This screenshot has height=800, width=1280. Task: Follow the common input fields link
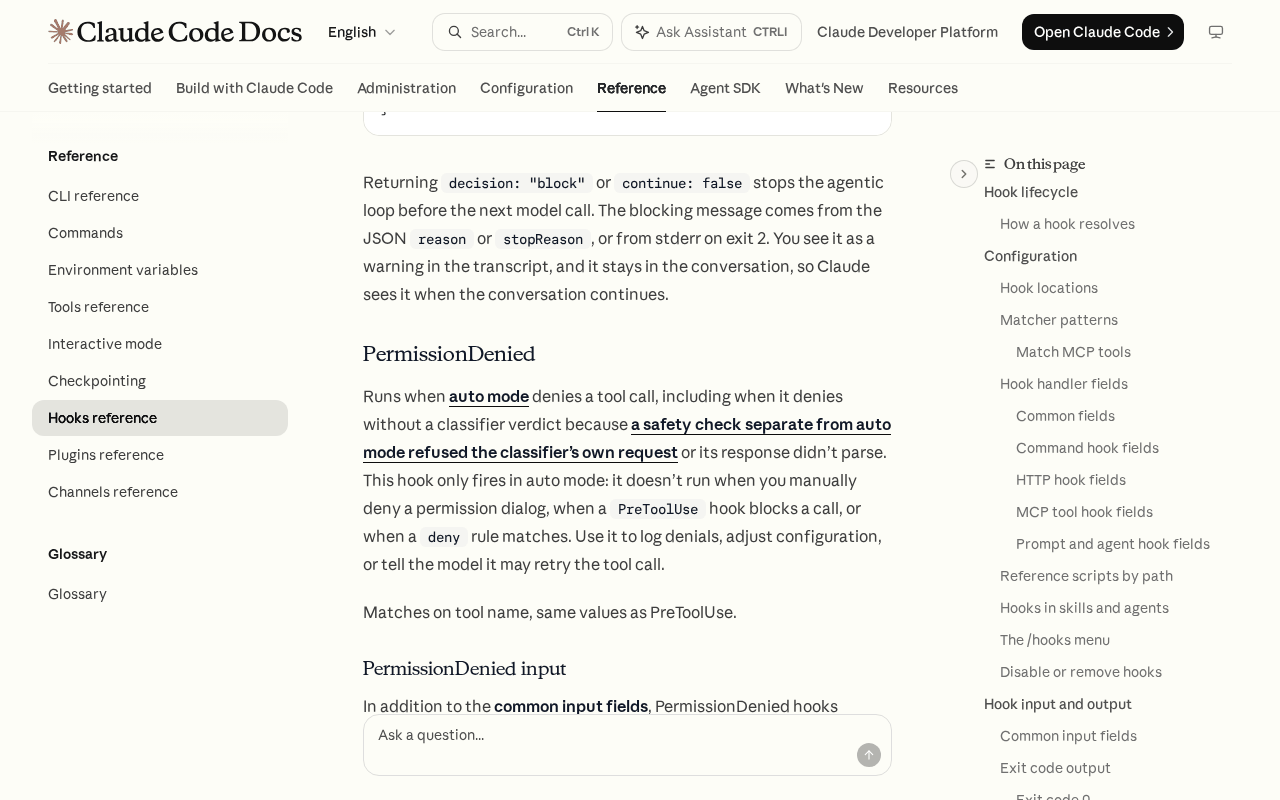pyautogui.click(x=571, y=706)
